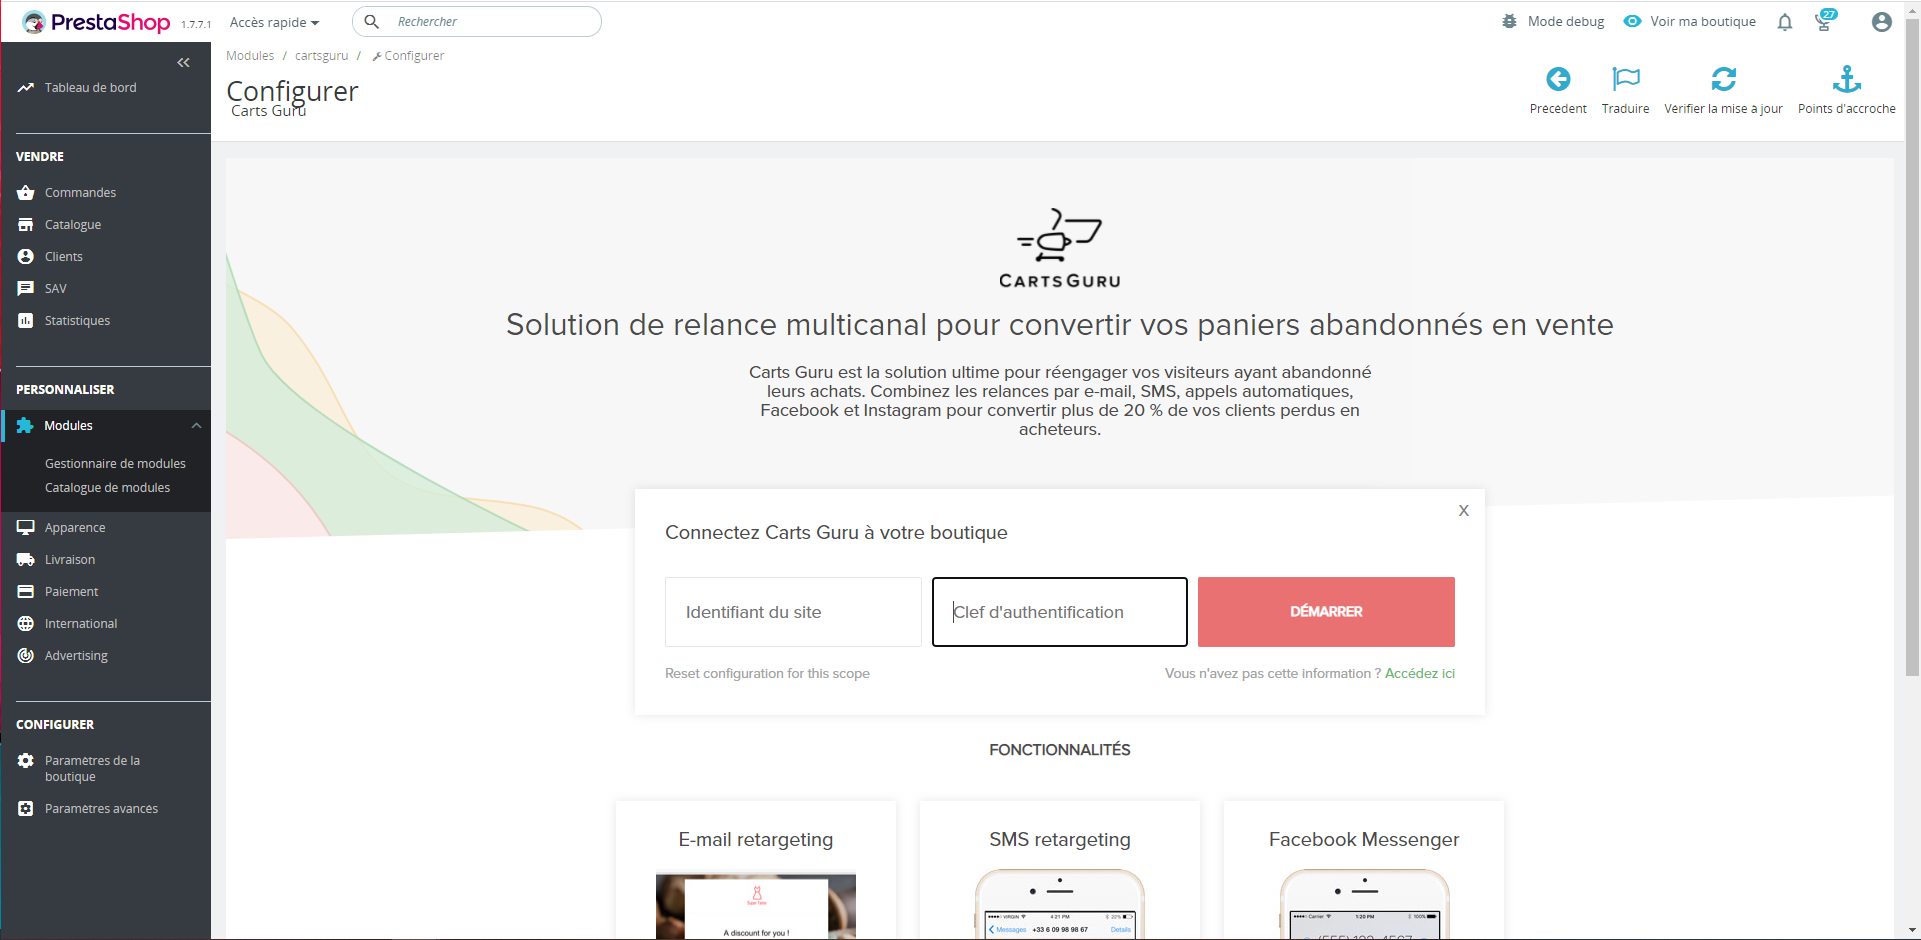This screenshot has height=940, width=1921.
Task: Click the Clients person icon
Action: (x=26, y=257)
